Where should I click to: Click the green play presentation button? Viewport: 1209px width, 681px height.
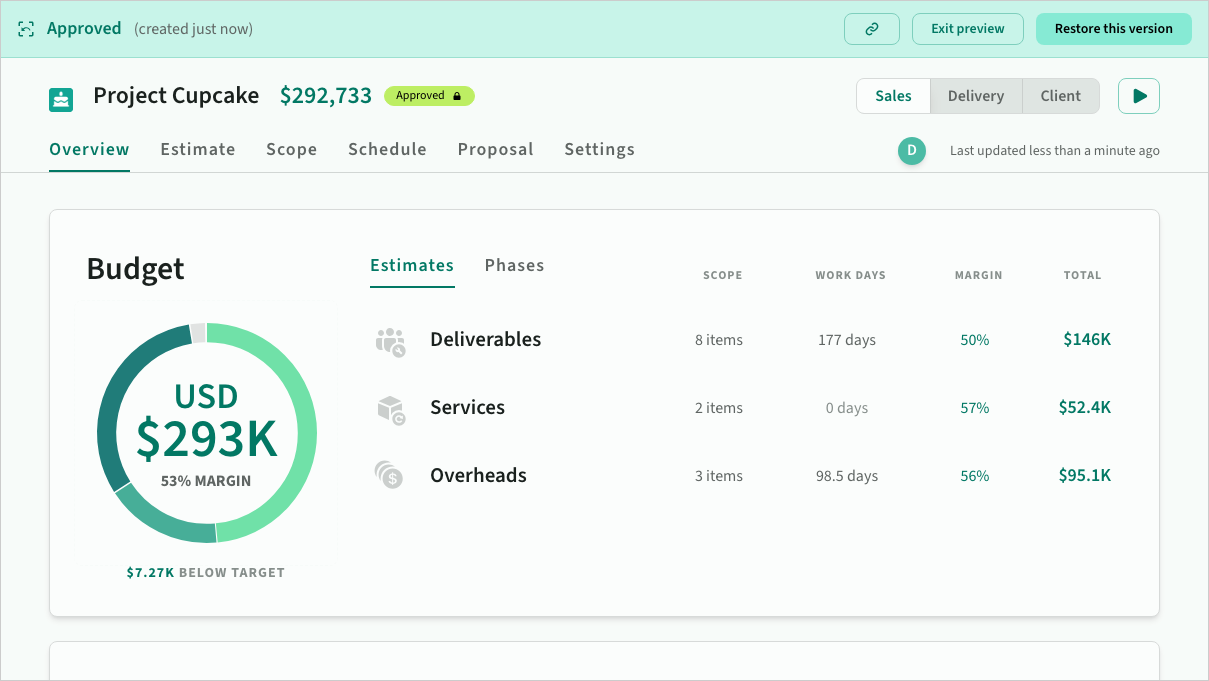[1138, 96]
